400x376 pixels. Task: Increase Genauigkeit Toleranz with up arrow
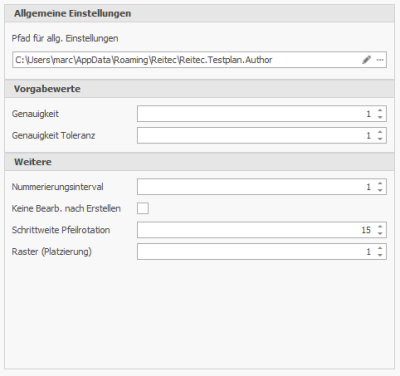[x=380, y=132]
